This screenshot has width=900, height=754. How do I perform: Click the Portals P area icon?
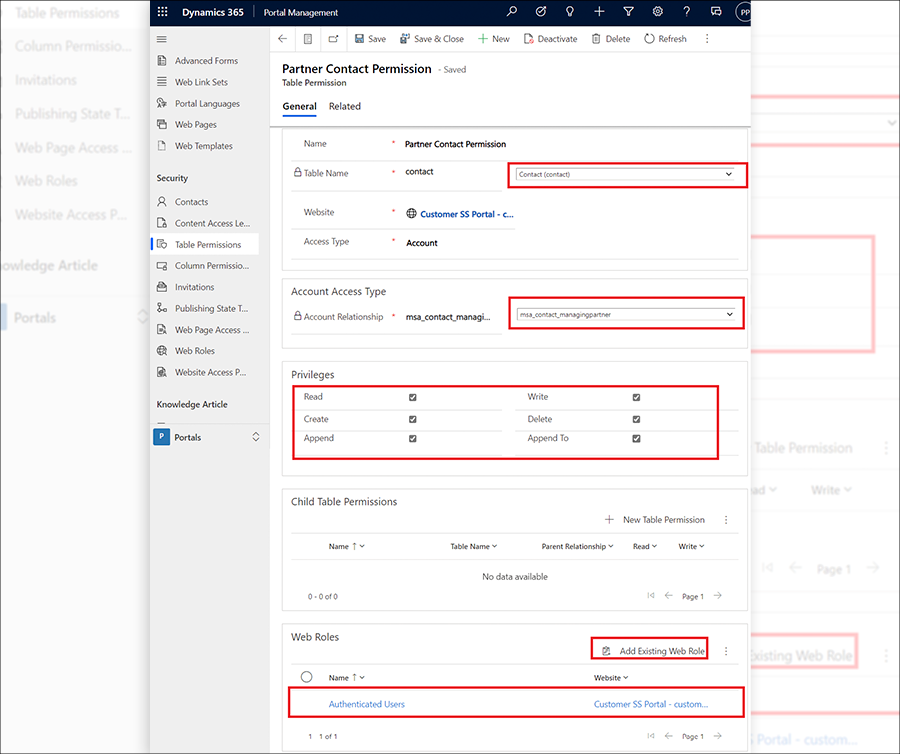pyautogui.click(x=162, y=437)
